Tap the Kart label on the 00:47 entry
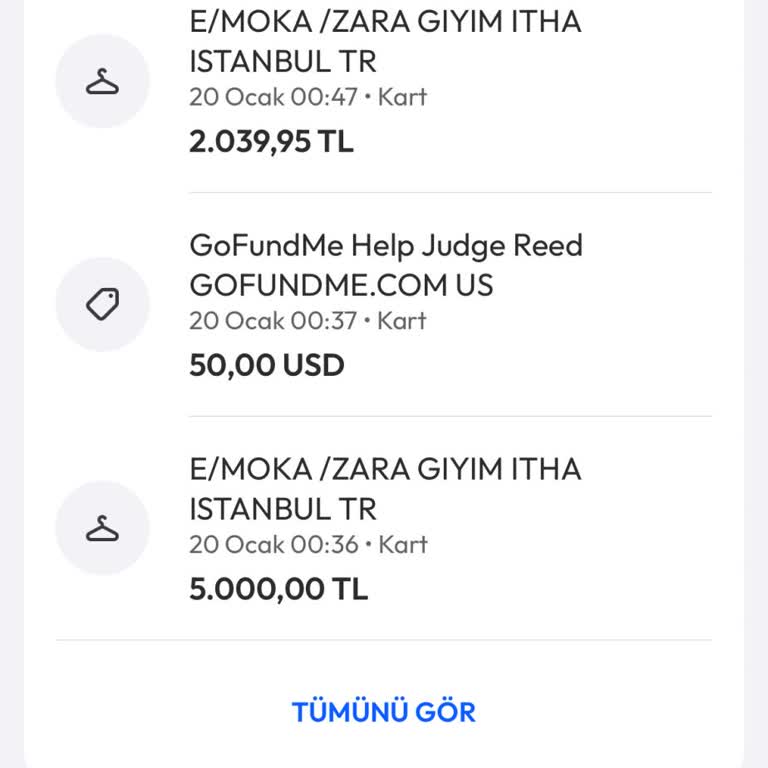Image resolution: width=768 pixels, height=768 pixels. (402, 97)
